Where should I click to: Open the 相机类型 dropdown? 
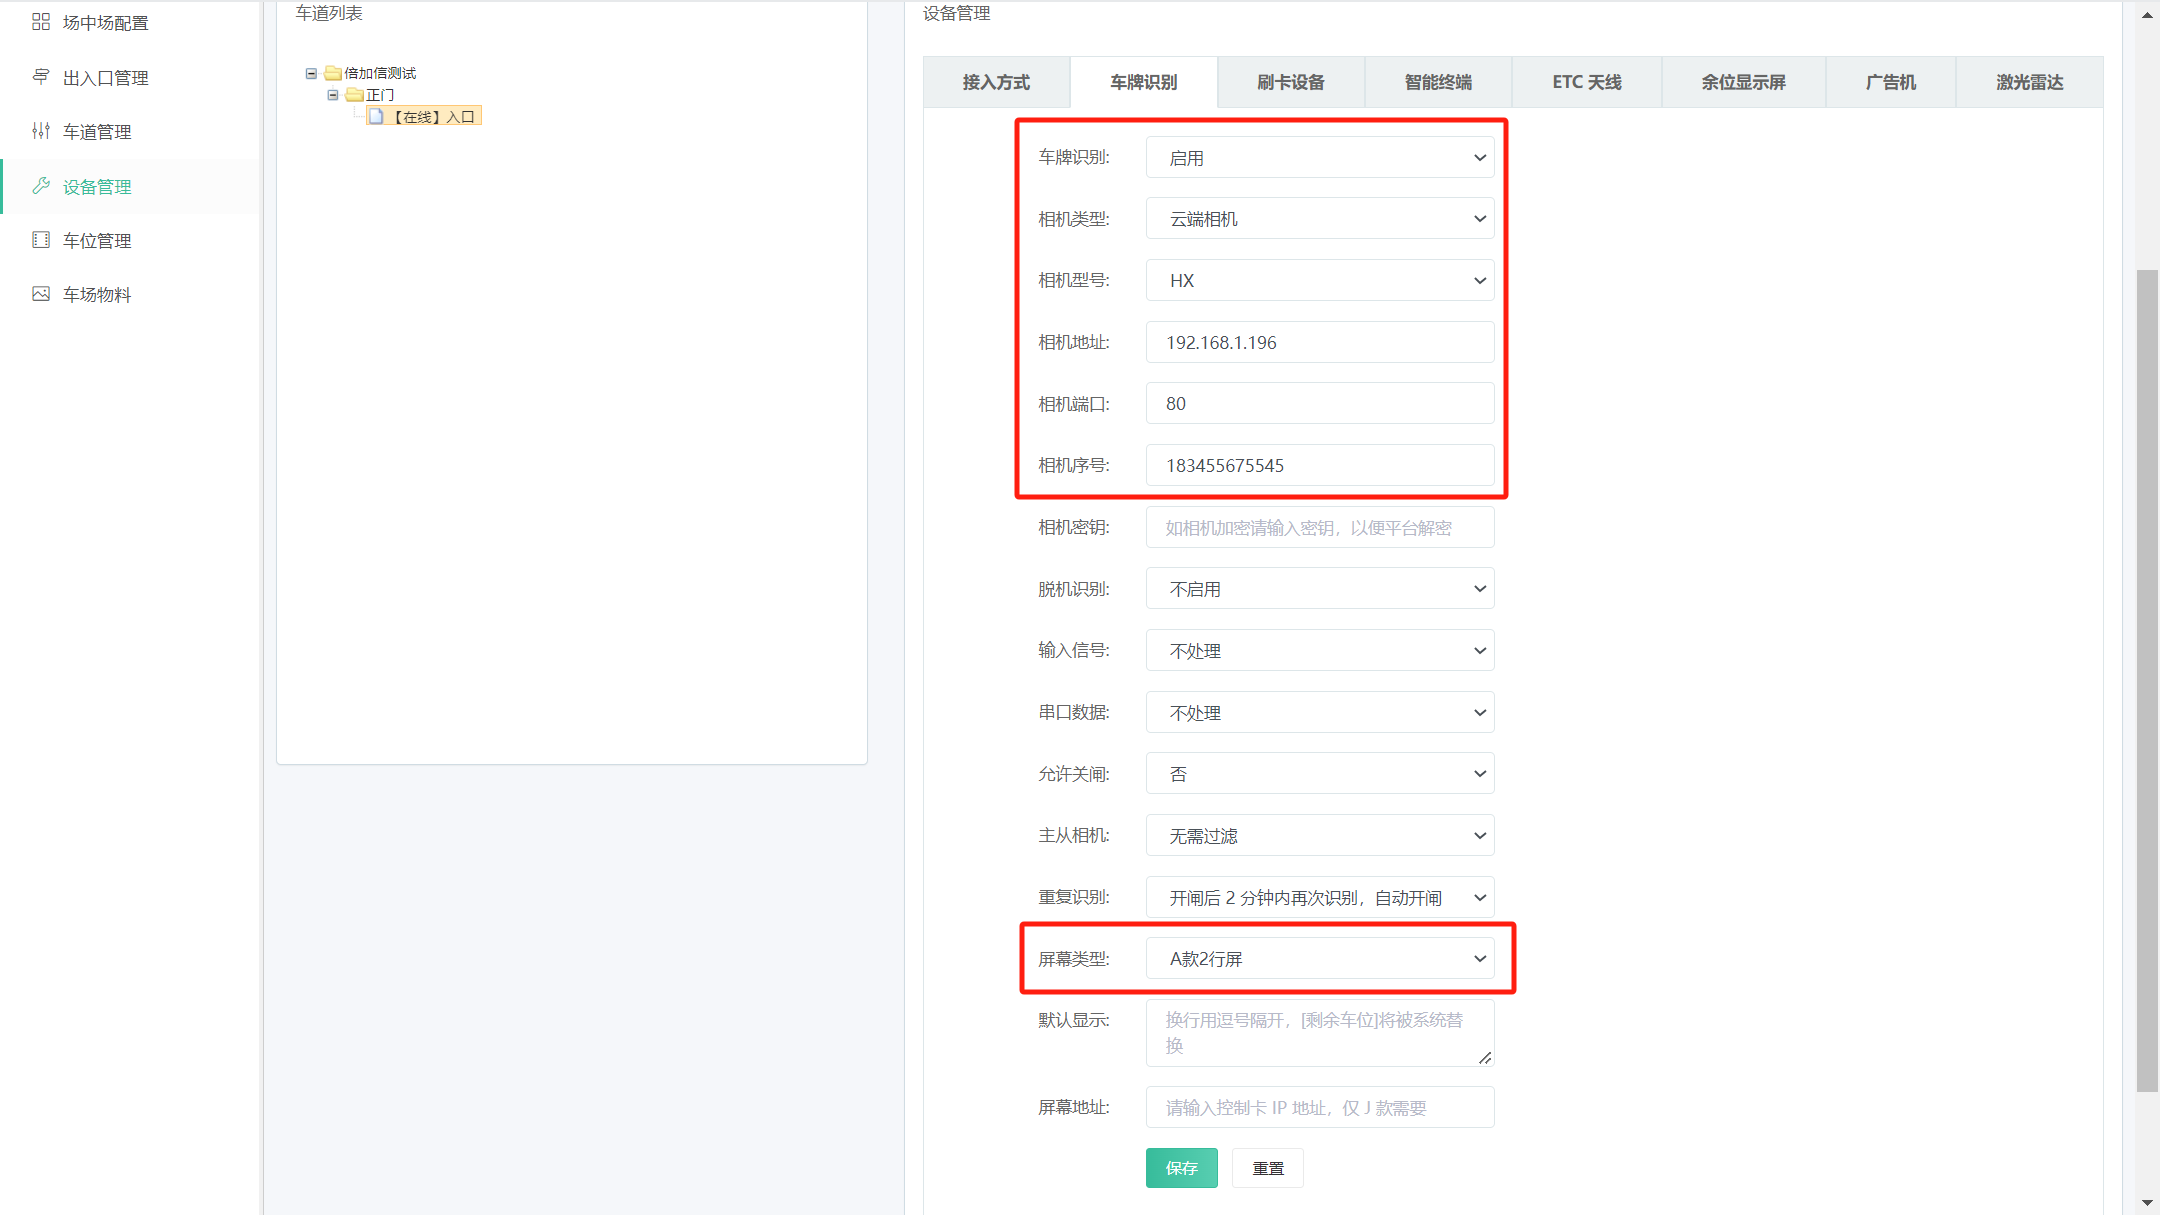point(1319,219)
